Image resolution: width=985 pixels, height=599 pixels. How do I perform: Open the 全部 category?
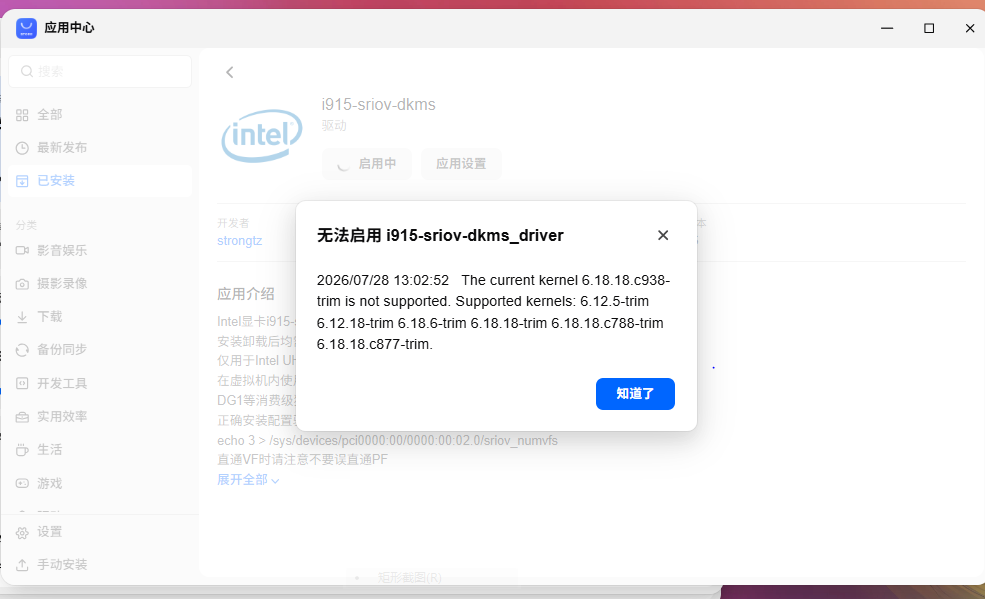pos(100,115)
